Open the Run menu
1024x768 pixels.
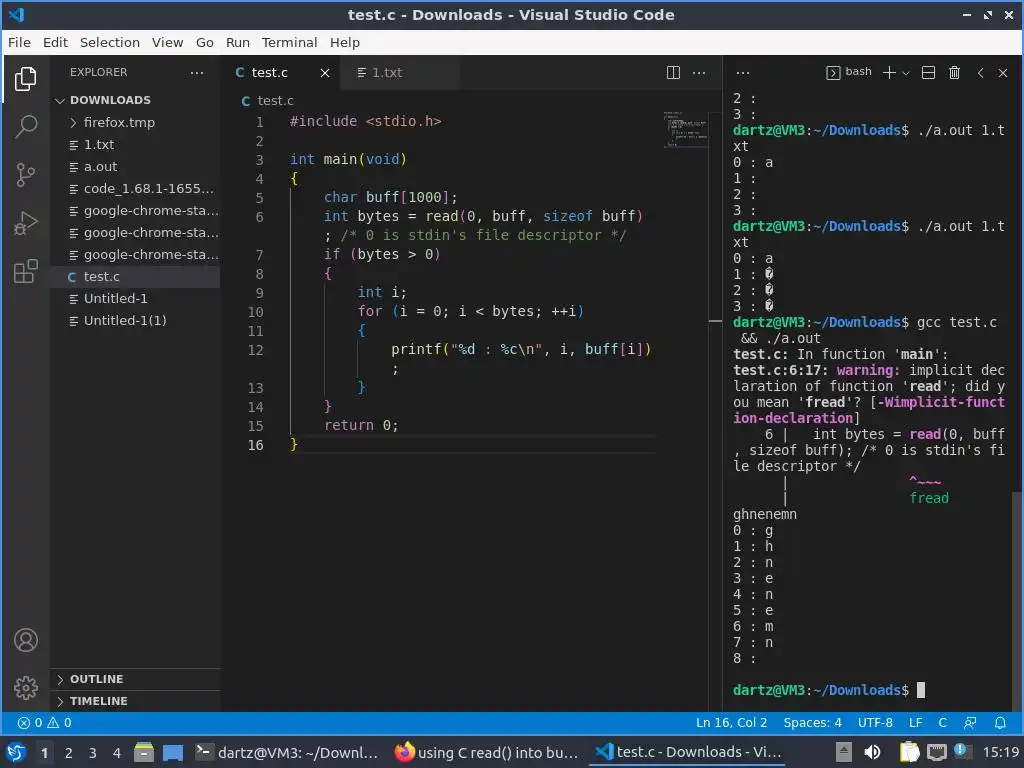tap(238, 42)
